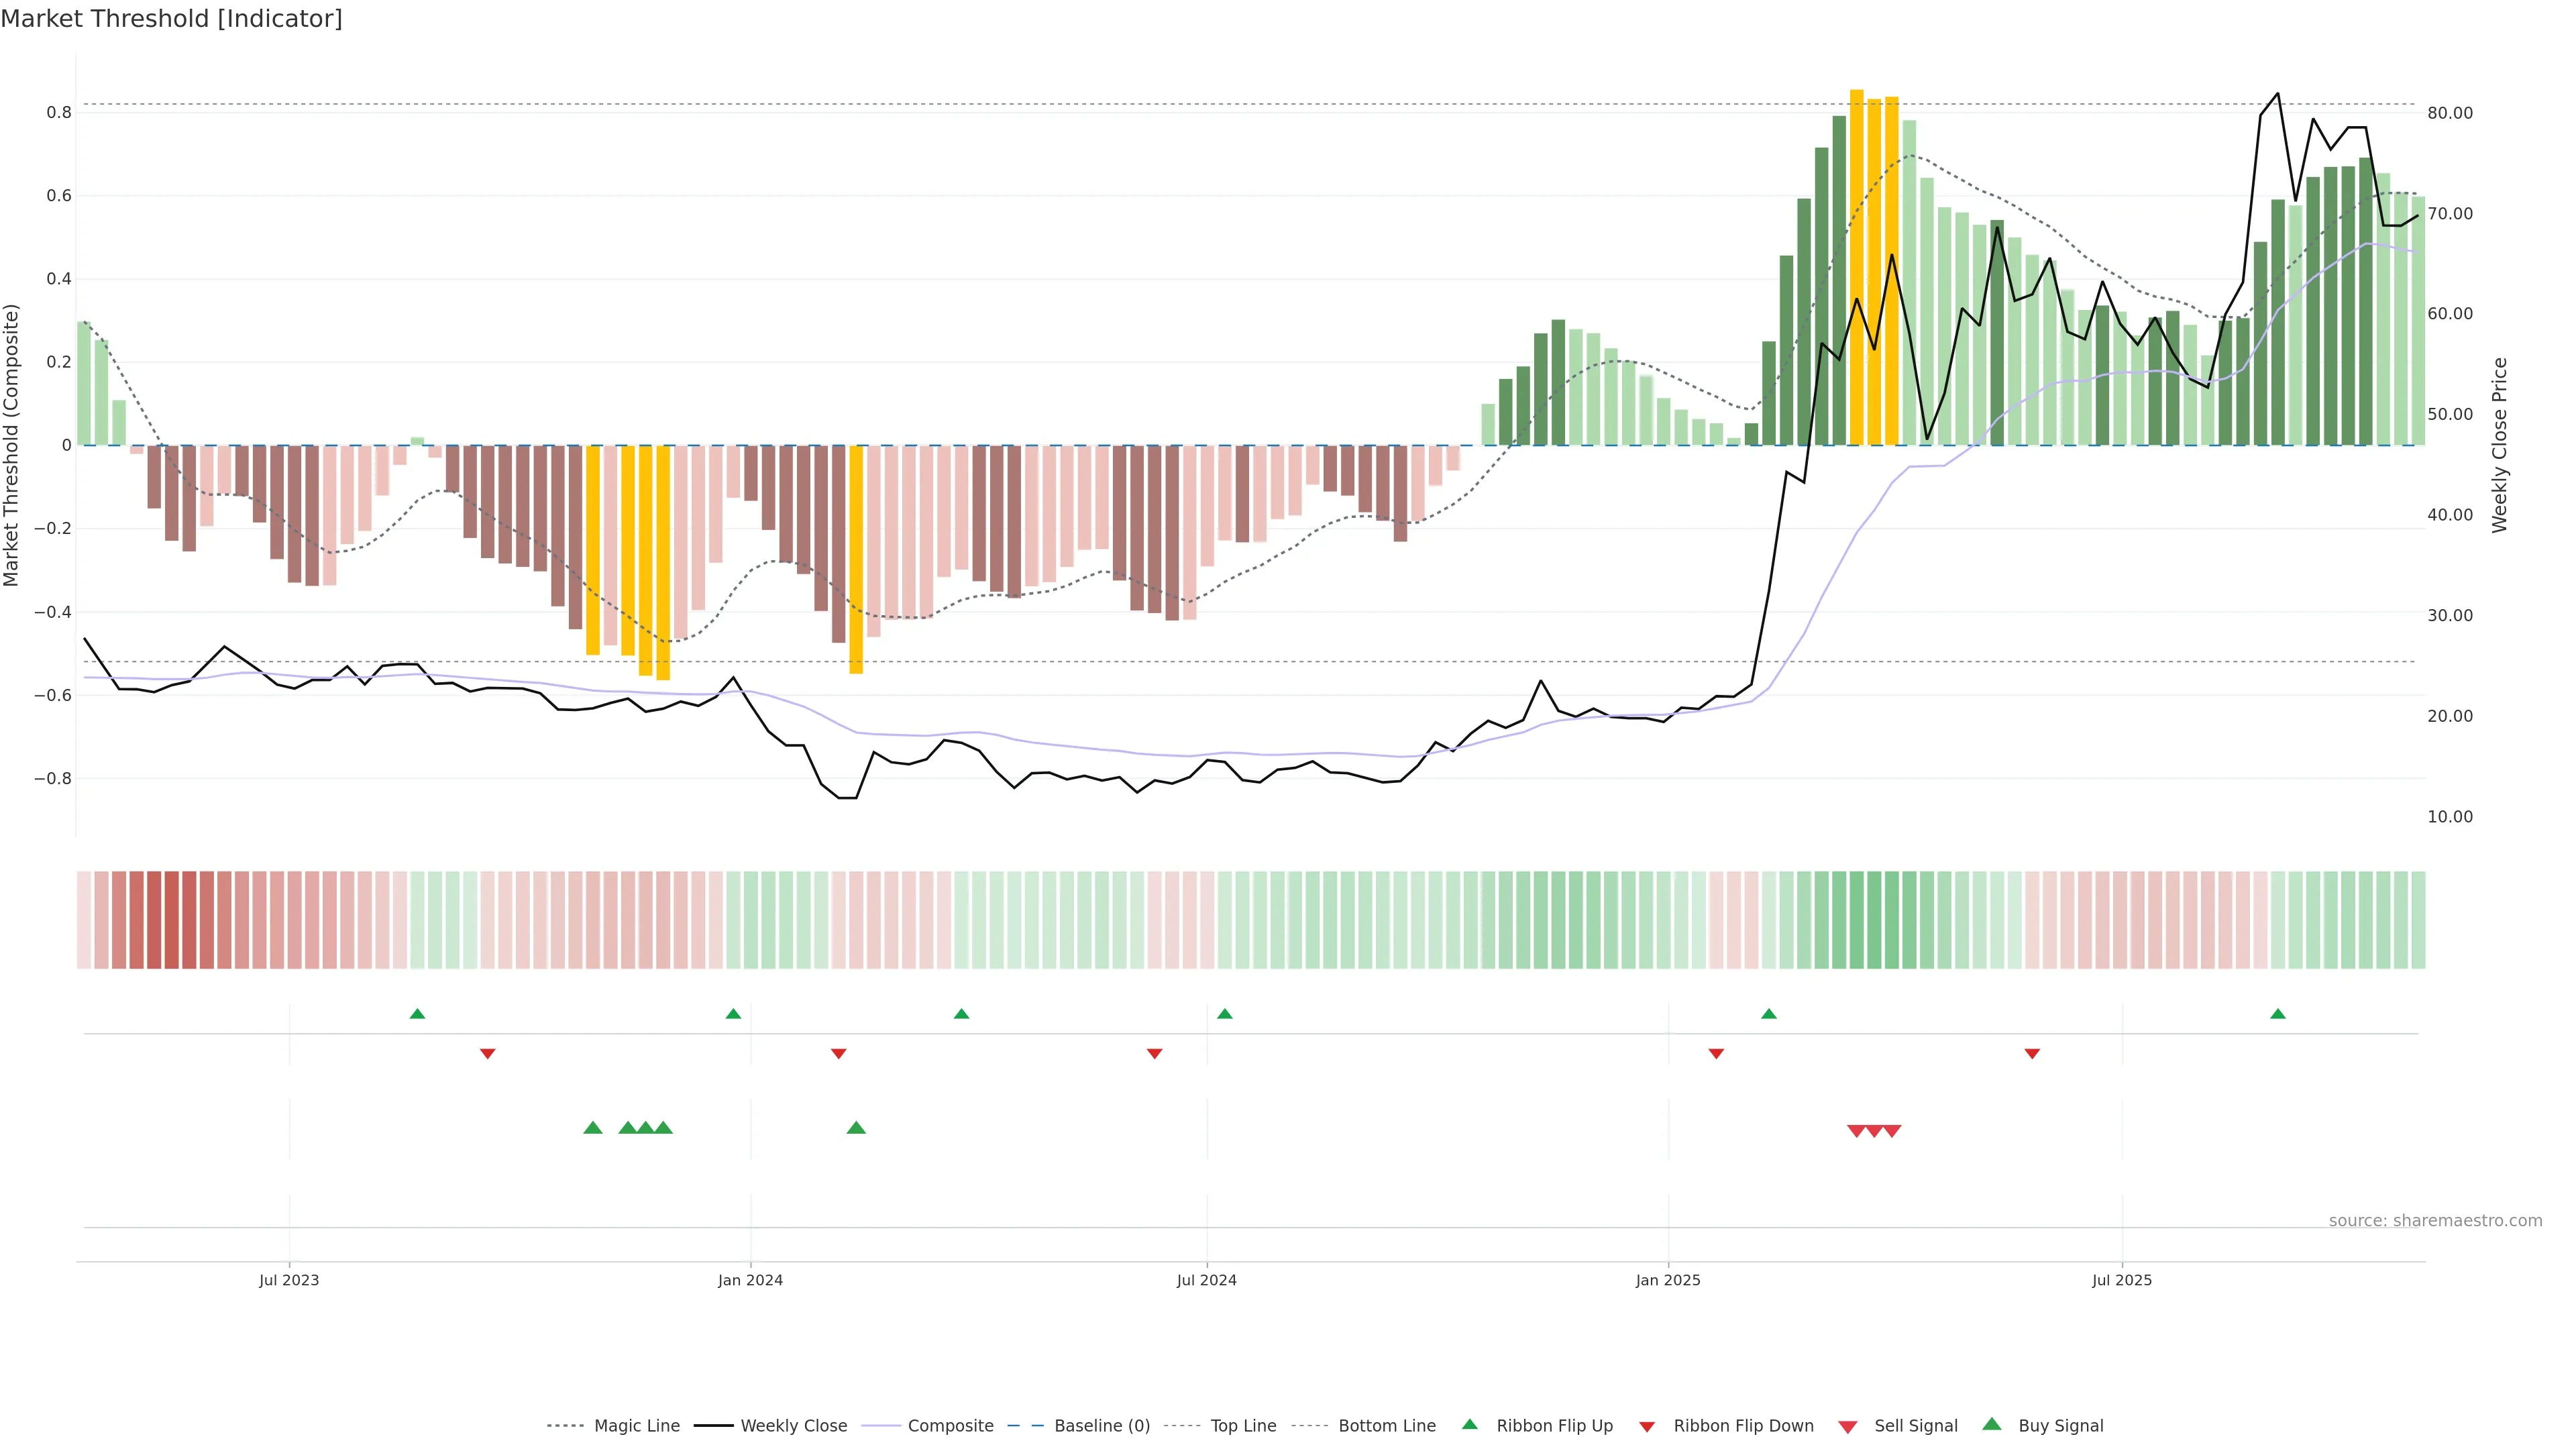This screenshot has width=2576, height=1449.
Task: Click the leftmost green Buy Signal marker
Action: coord(593,1128)
